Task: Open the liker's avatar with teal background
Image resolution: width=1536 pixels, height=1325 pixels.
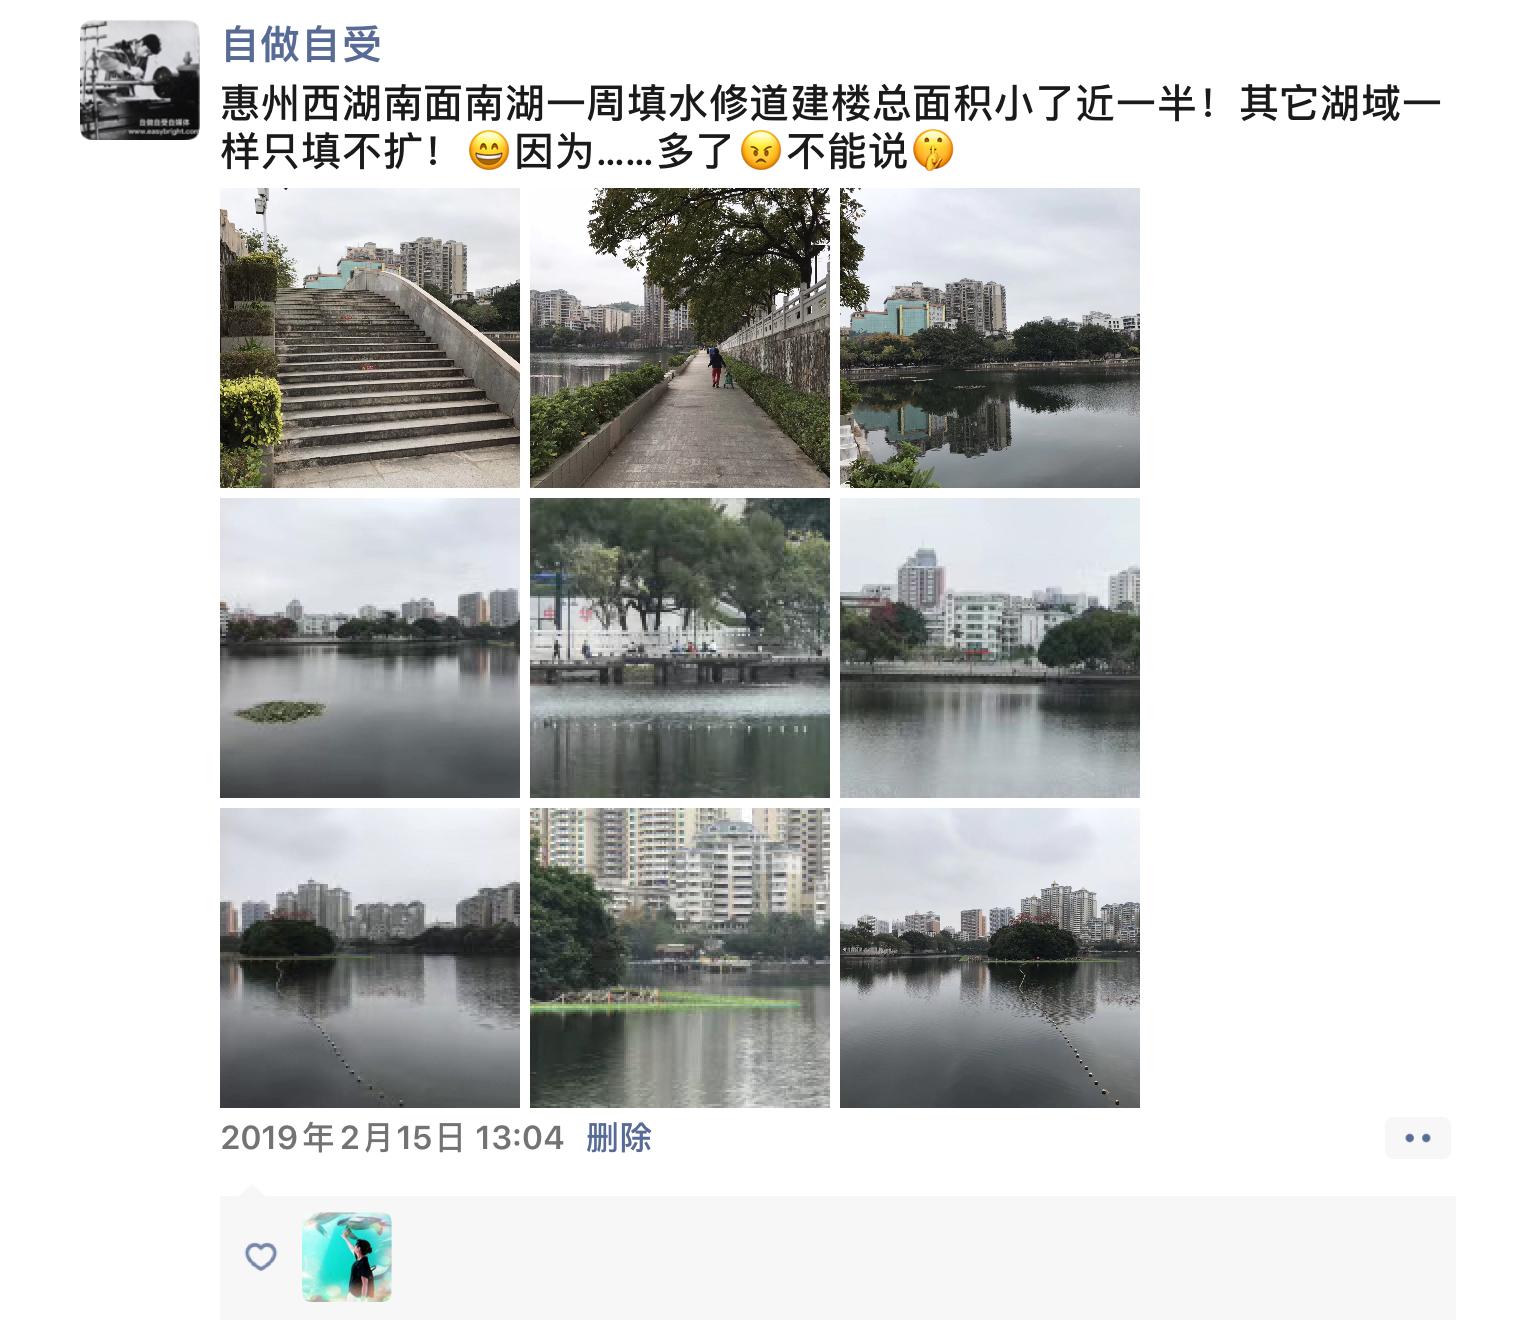Action: pyautogui.click(x=347, y=1257)
